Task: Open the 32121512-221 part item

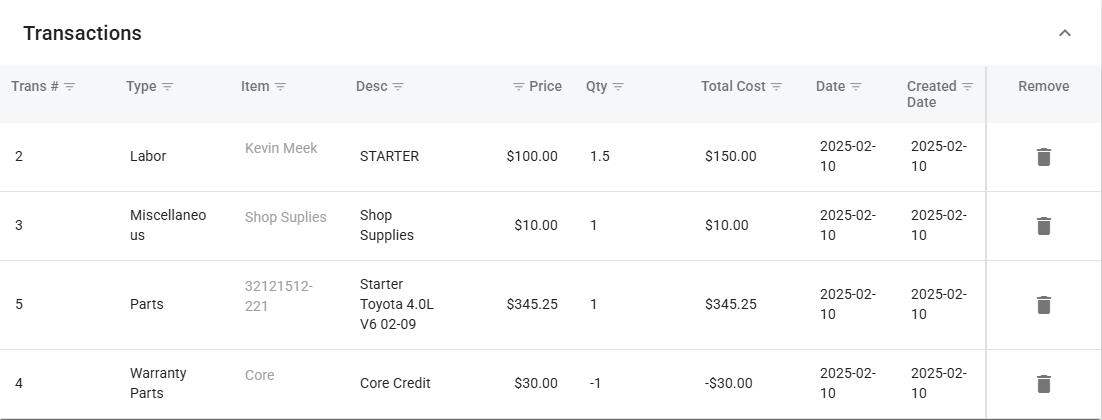Action: (279, 296)
